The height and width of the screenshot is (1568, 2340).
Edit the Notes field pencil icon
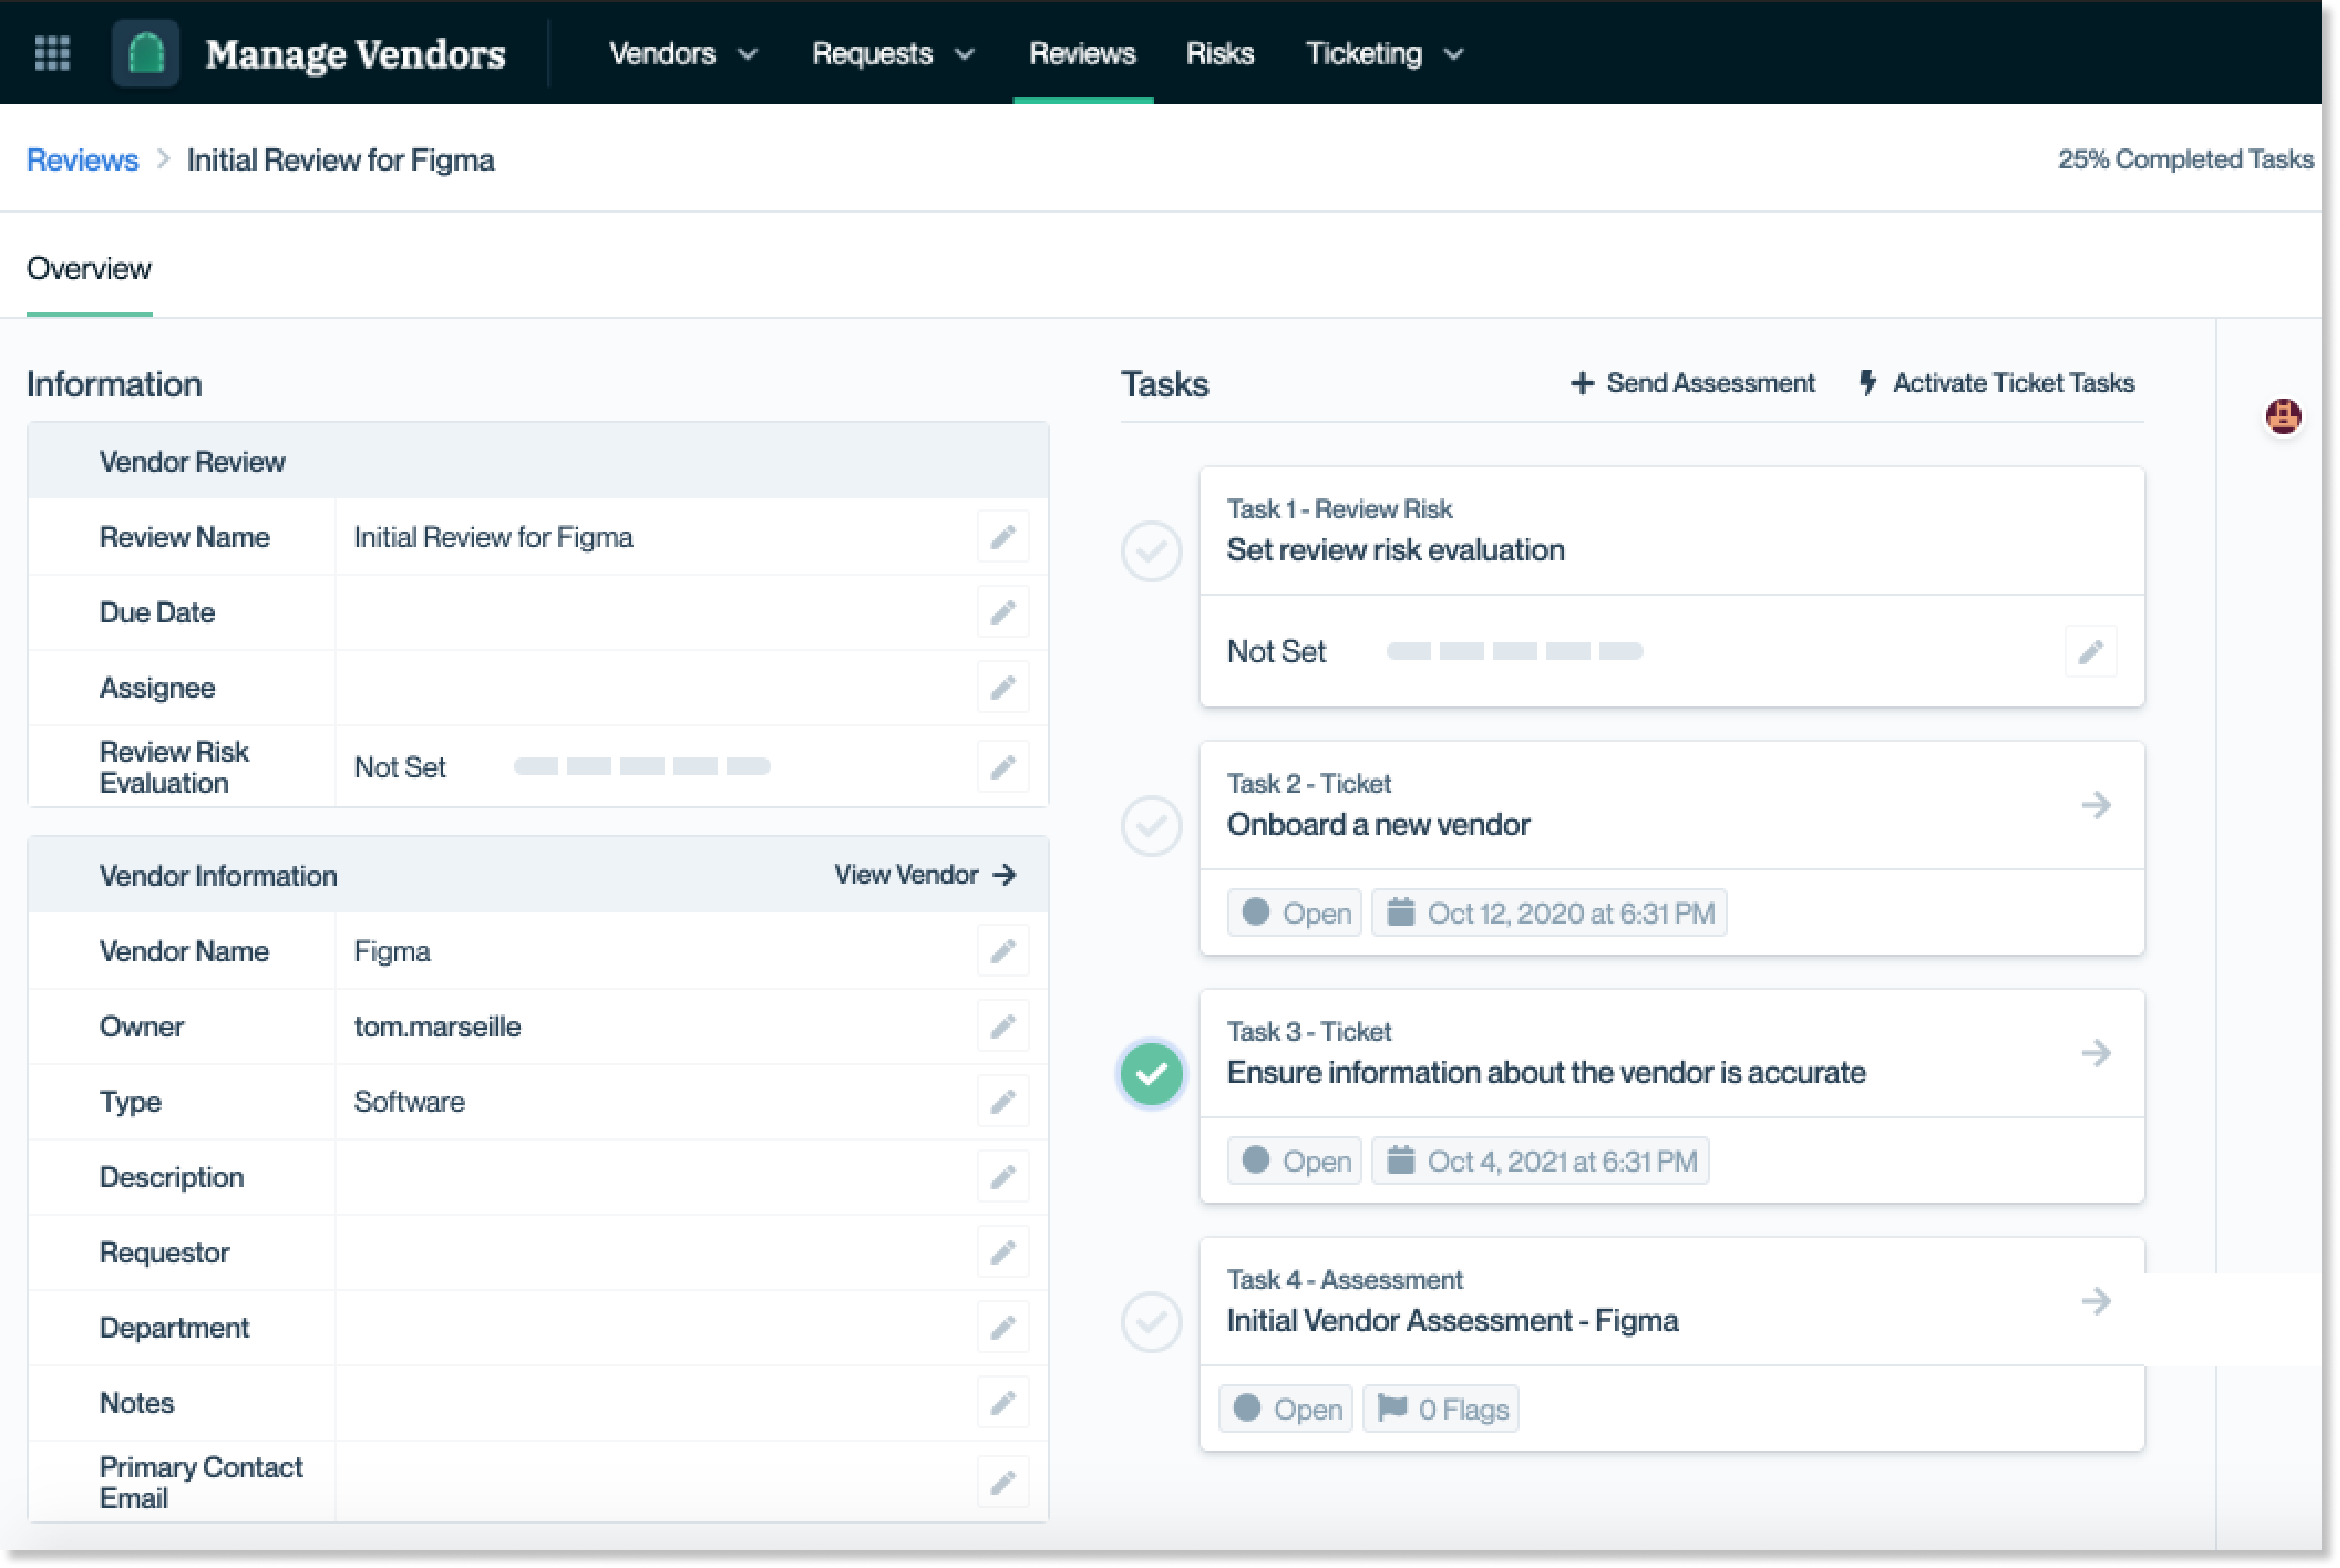[x=1003, y=1403]
